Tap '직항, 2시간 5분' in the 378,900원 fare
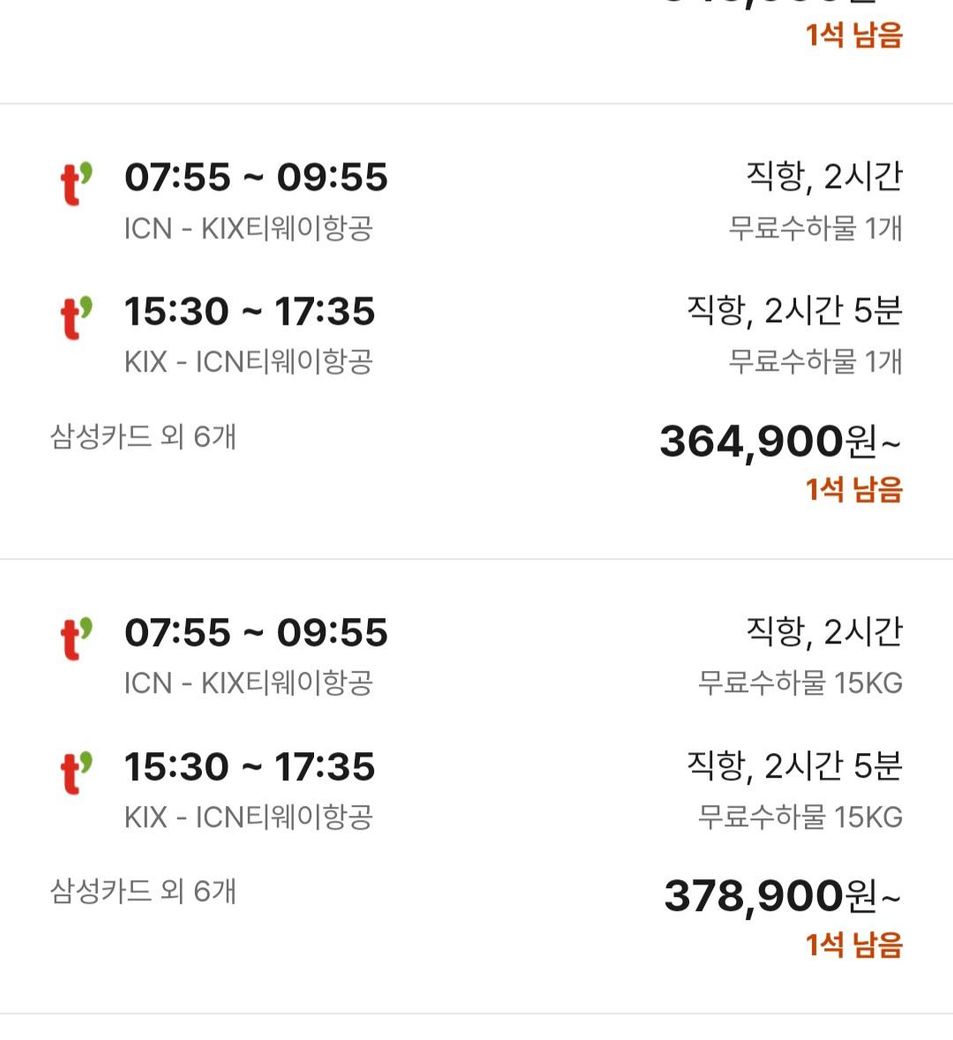This screenshot has width=953, height=1040. 794,766
